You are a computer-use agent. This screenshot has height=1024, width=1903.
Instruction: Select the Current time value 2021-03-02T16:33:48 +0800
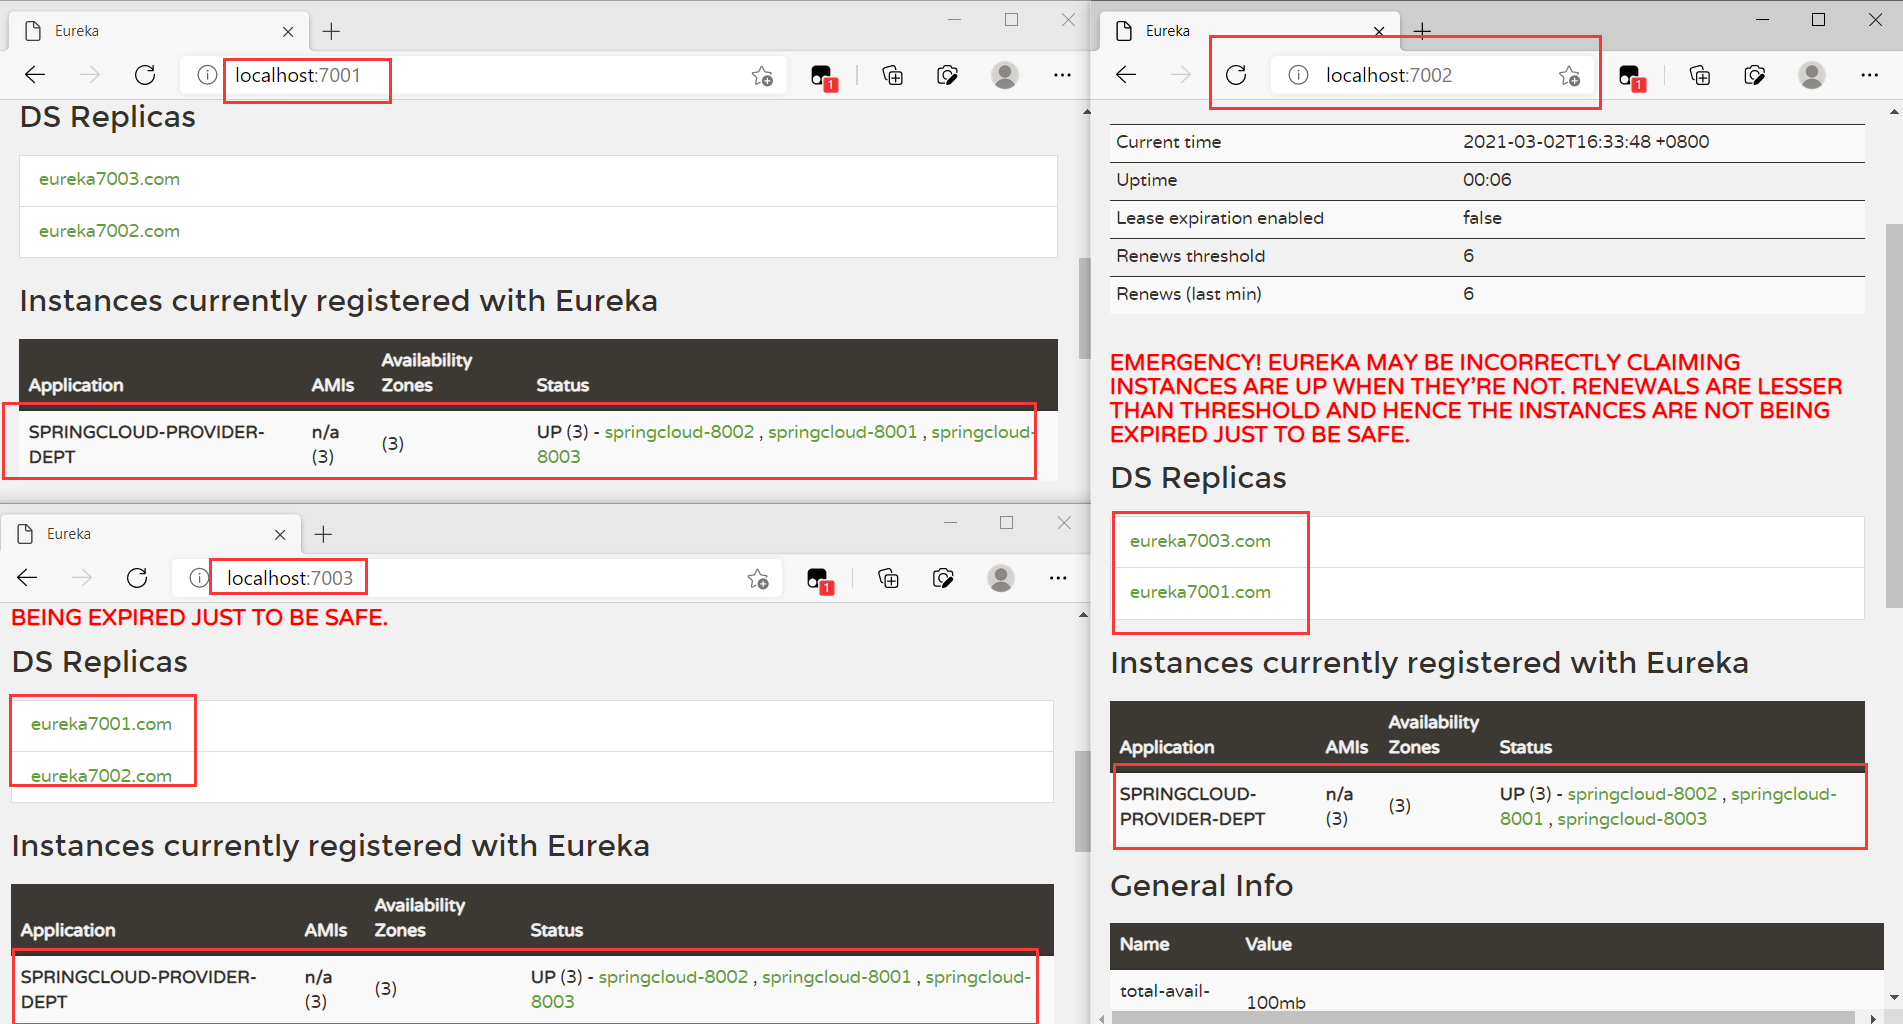point(1586,142)
